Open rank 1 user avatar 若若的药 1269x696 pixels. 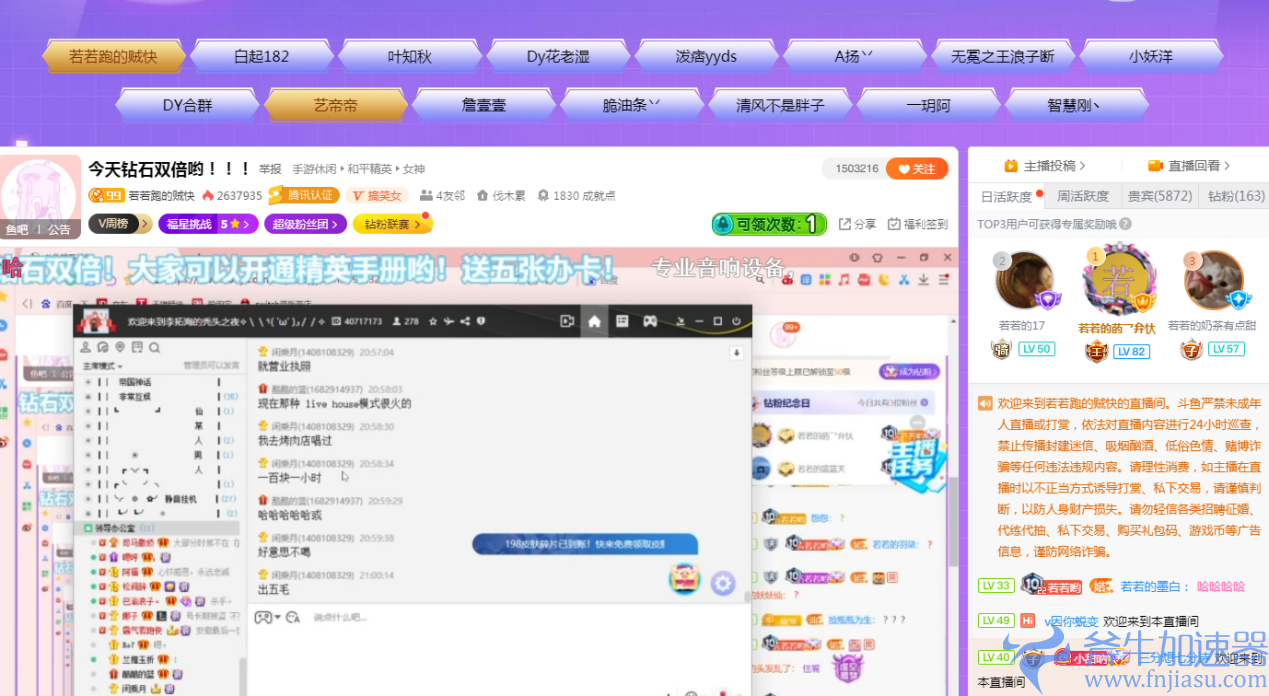[x=1119, y=280]
